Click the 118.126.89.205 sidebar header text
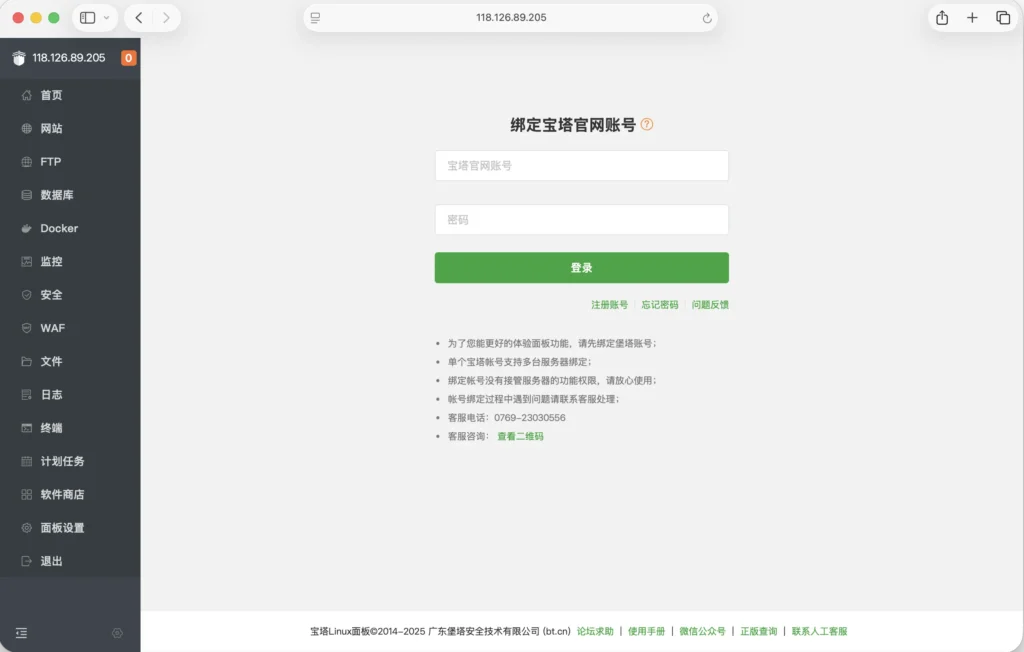 coord(69,58)
